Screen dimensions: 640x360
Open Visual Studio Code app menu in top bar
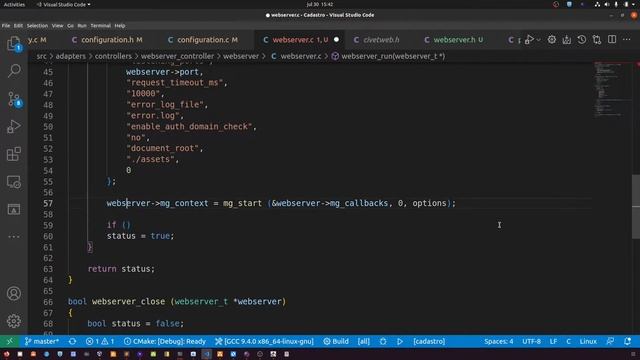click(63, 4)
